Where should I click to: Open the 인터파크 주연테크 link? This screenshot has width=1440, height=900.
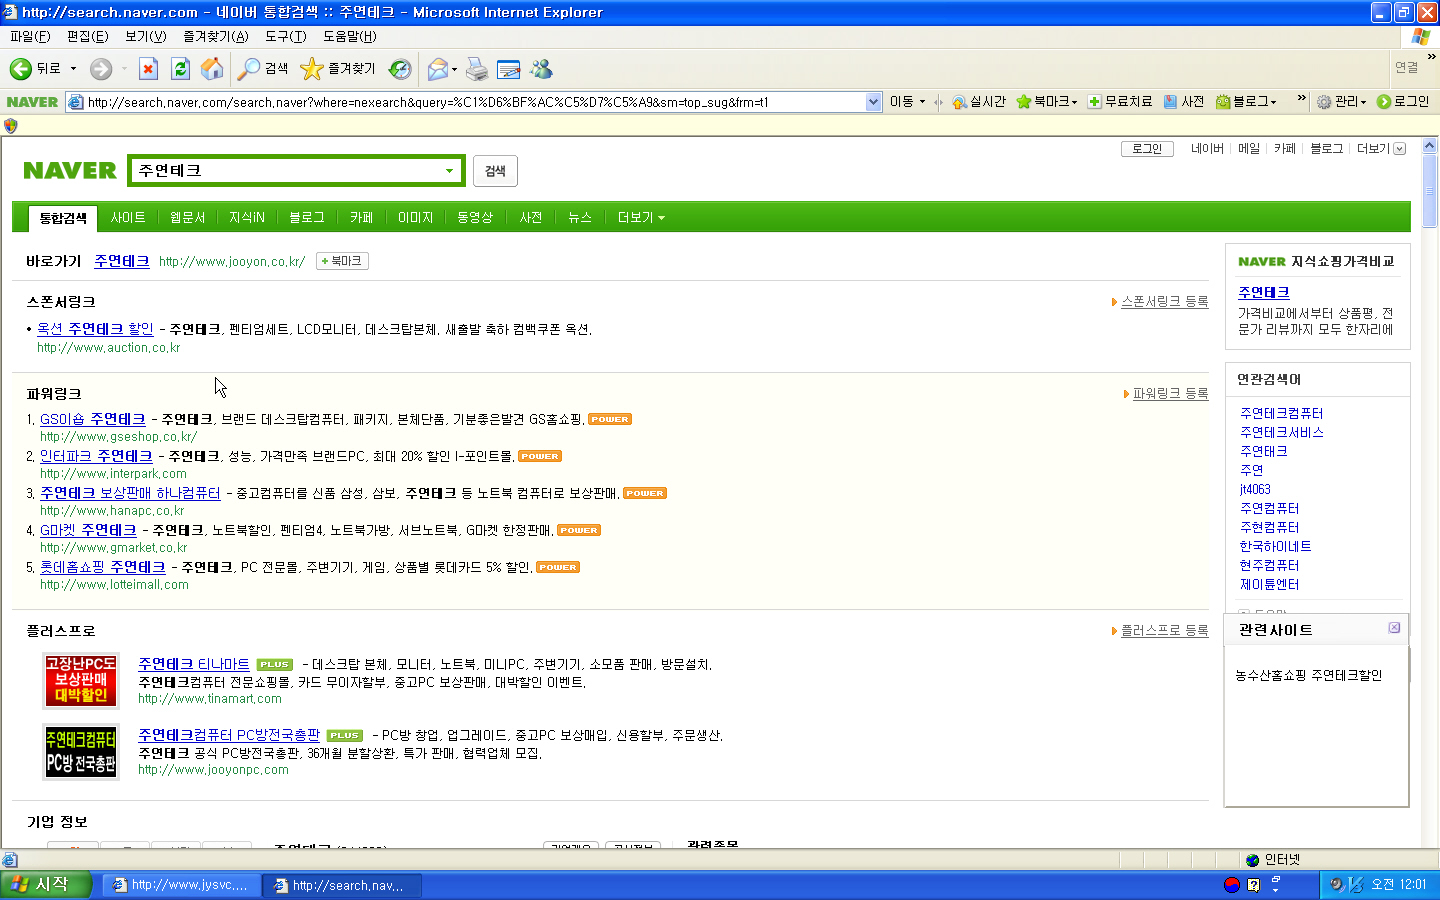pyautogui.click(x=96, y=456)
